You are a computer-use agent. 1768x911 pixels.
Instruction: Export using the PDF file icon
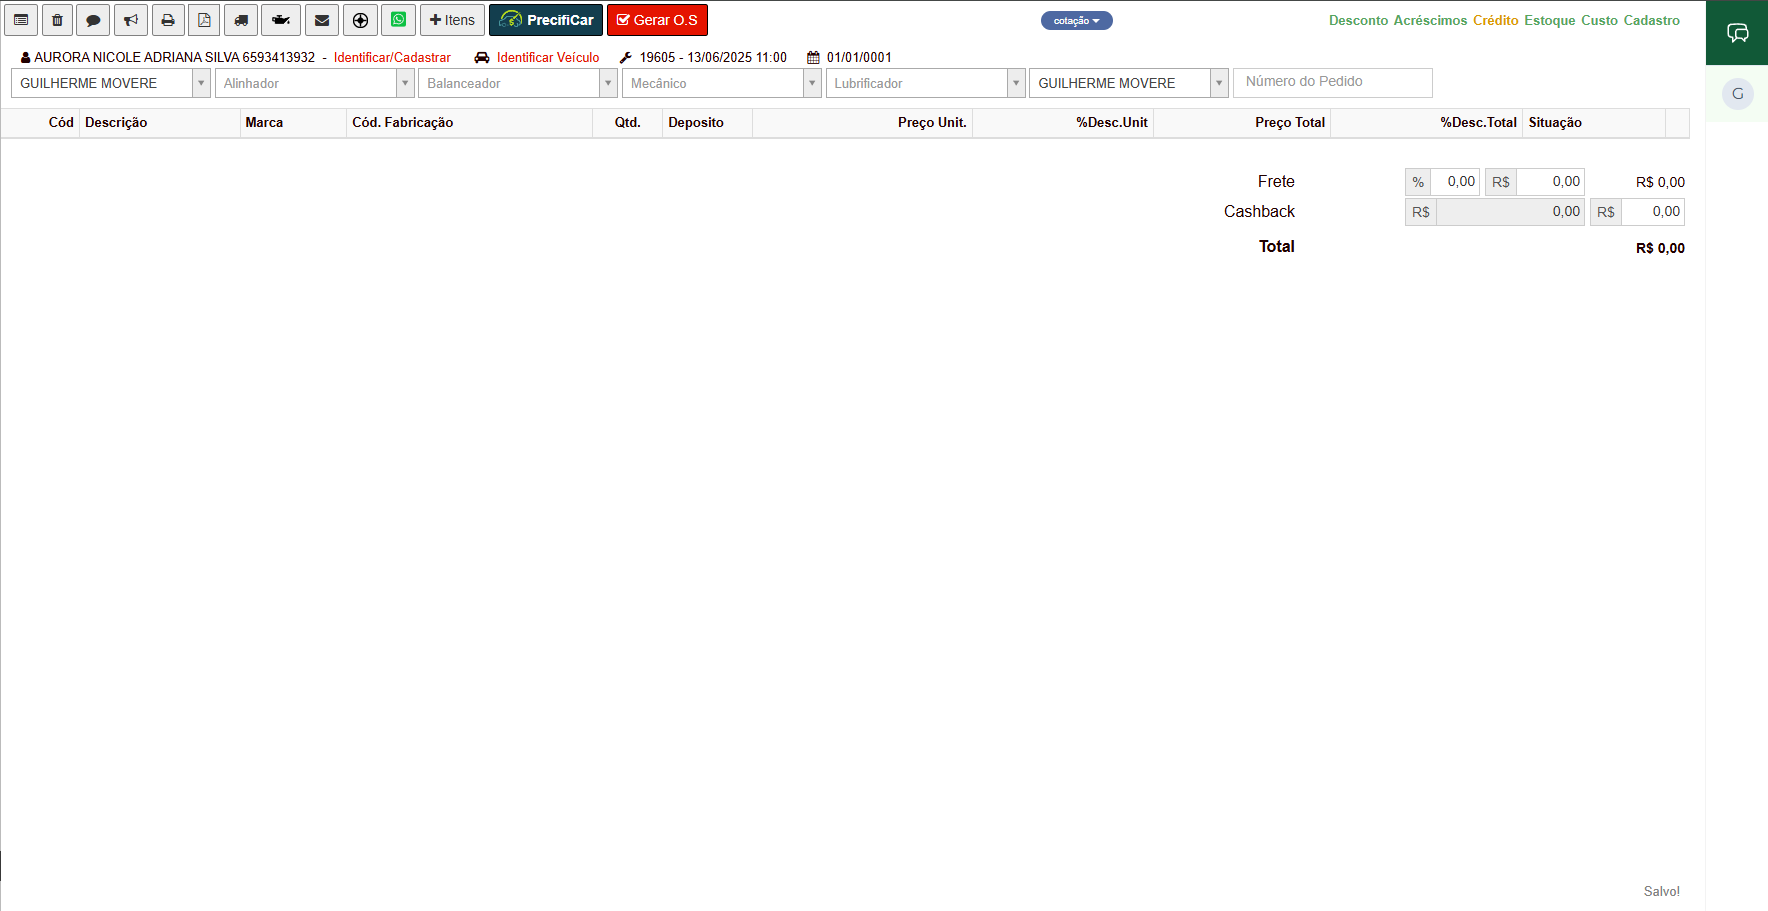(204, 20)
